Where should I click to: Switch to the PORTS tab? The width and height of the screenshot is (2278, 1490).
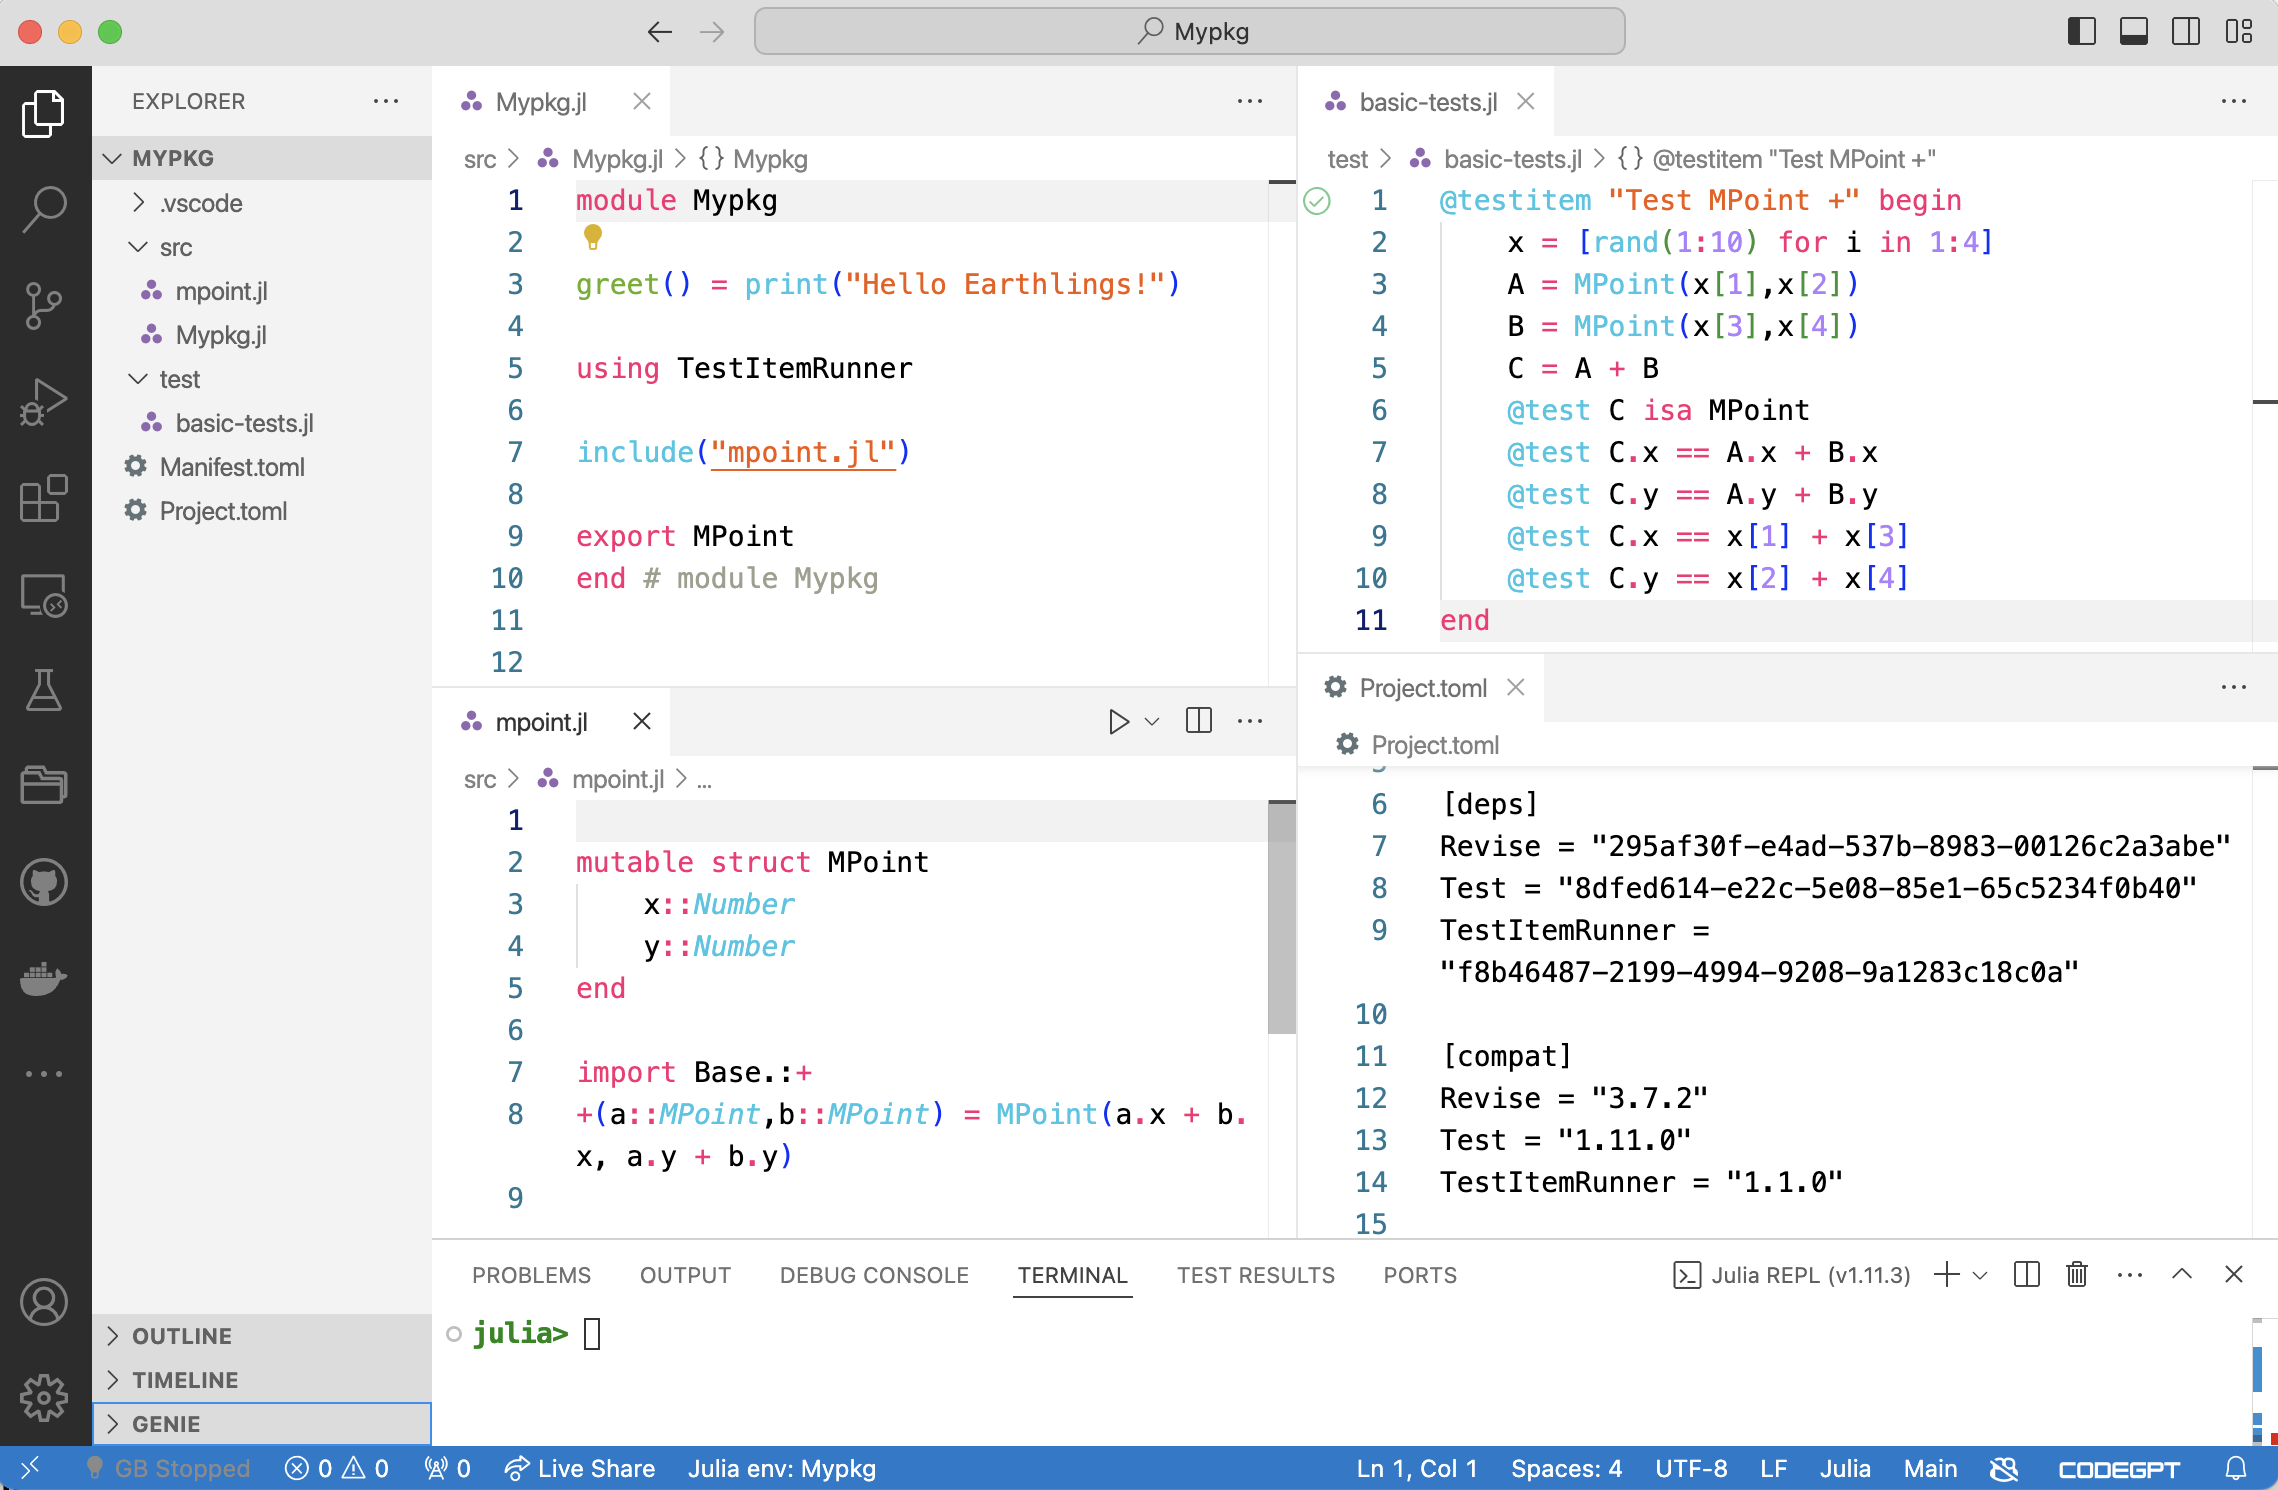(x=1420, y=1275)
